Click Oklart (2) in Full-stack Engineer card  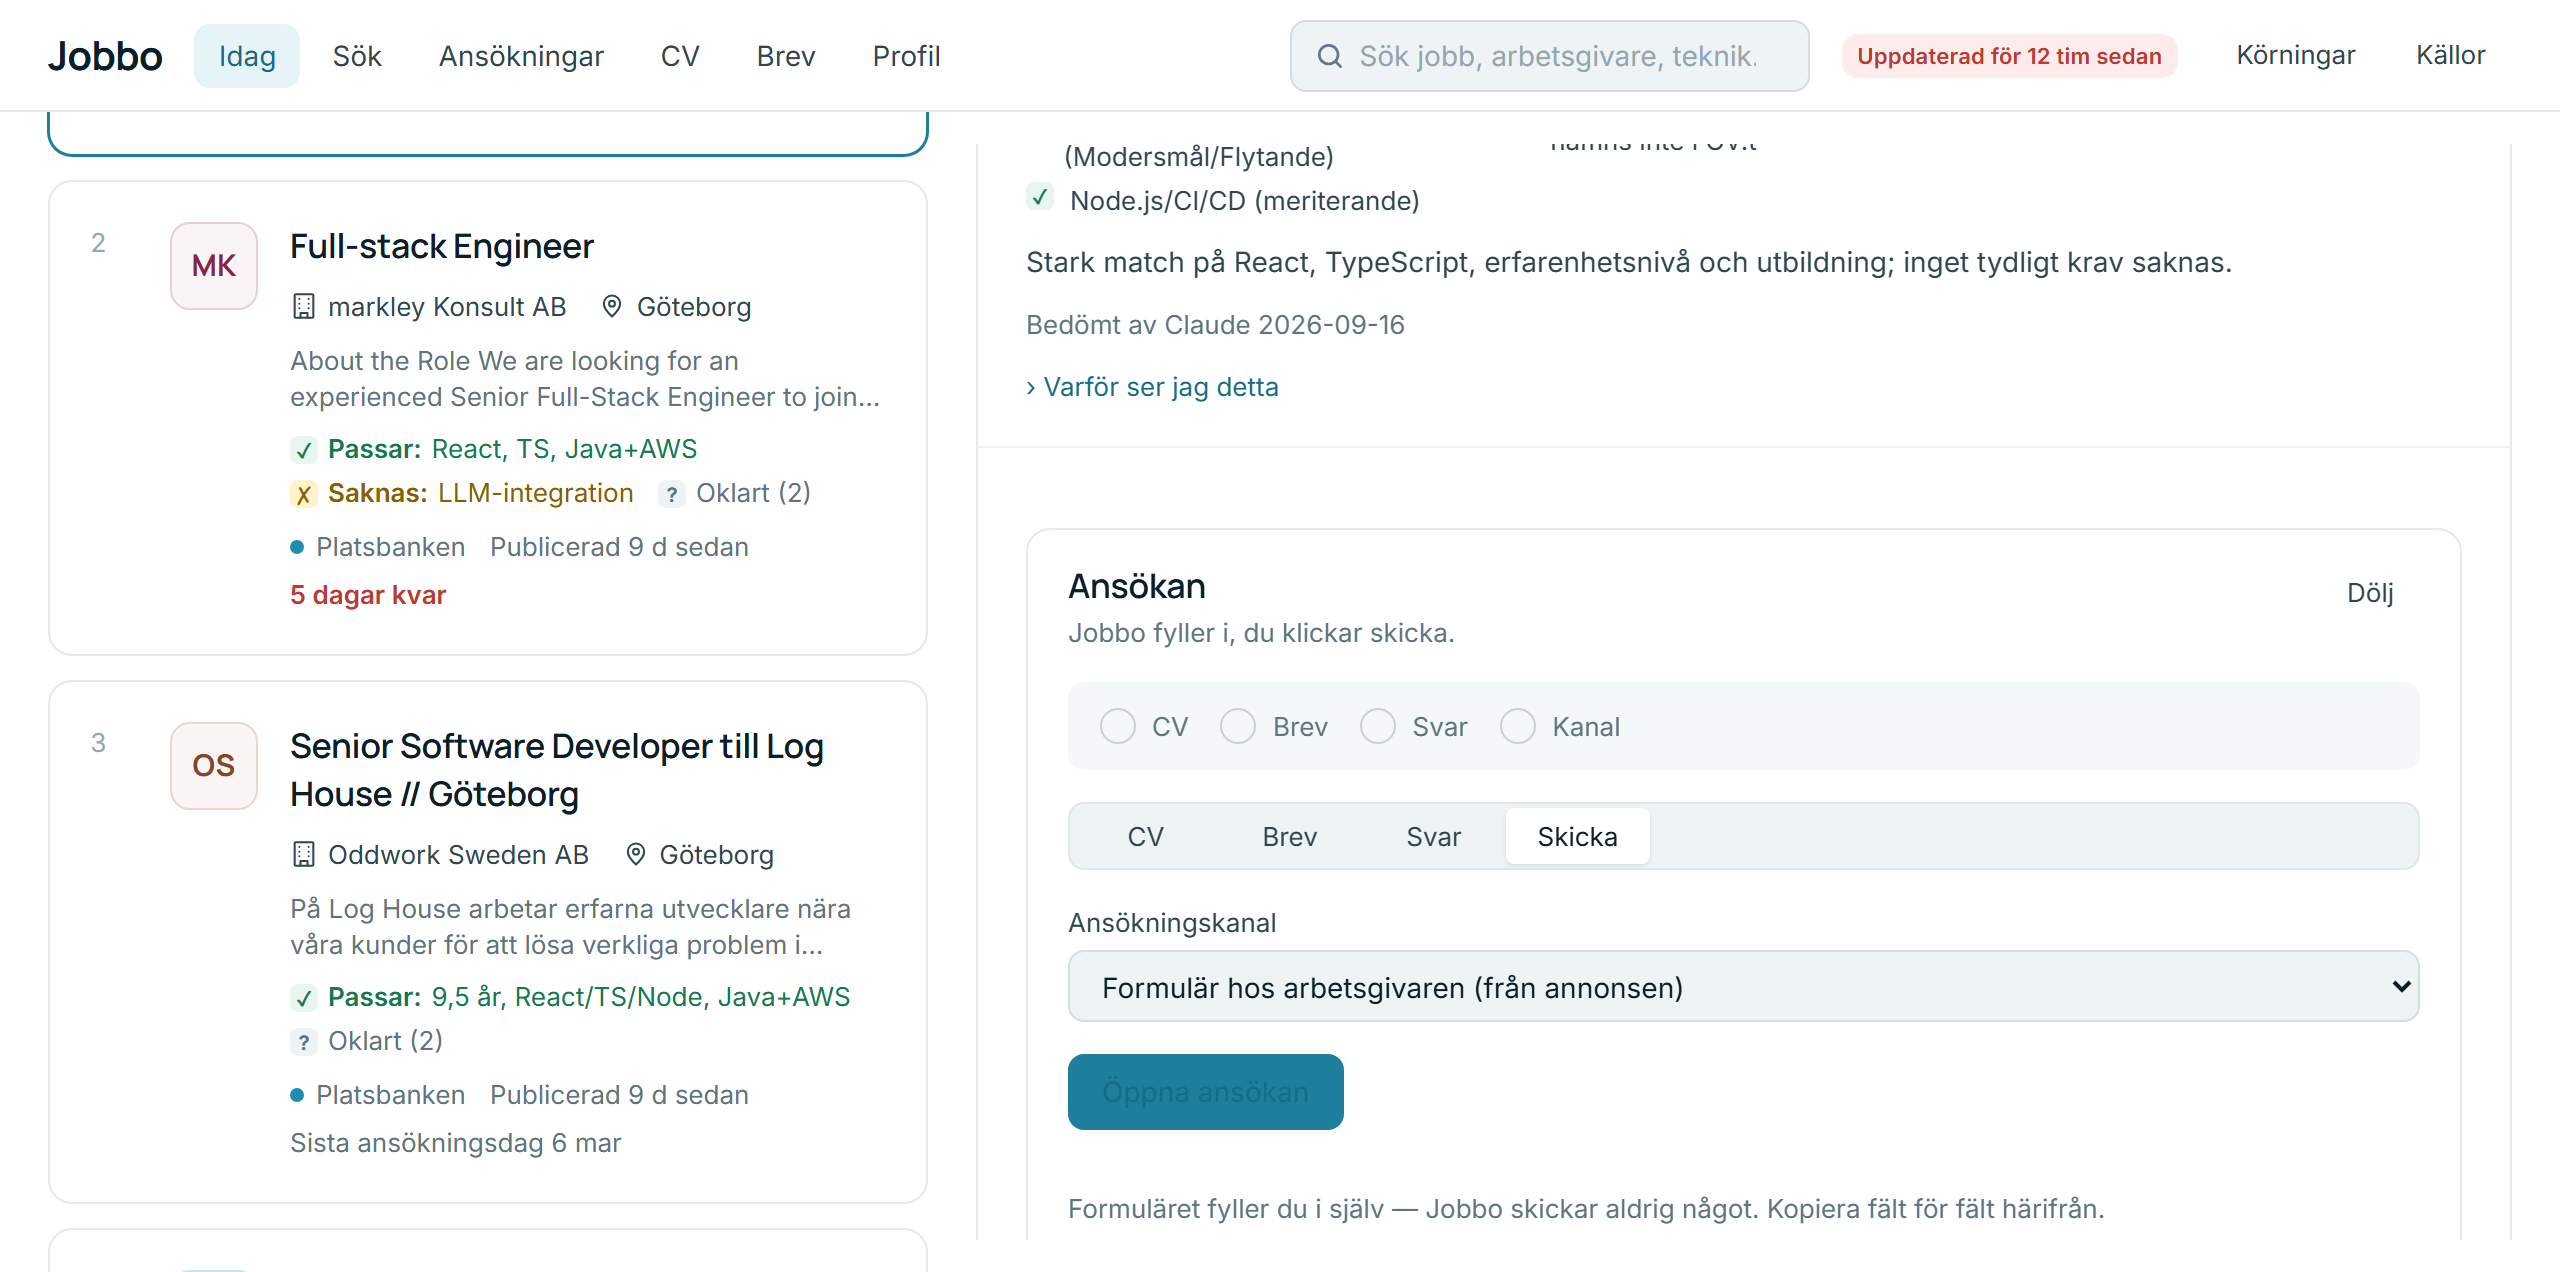pyautogui.click(x=753, y=493)
